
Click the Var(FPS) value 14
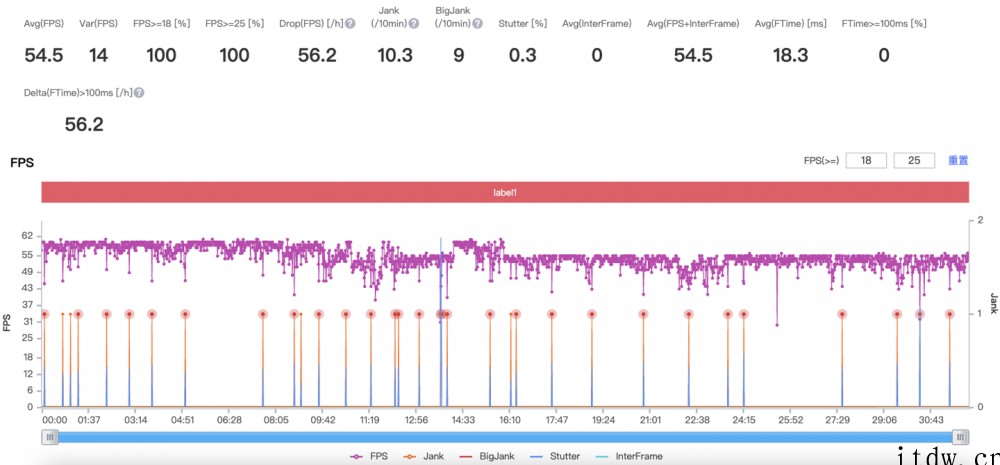pyautogui.click(x=98, y=55)
